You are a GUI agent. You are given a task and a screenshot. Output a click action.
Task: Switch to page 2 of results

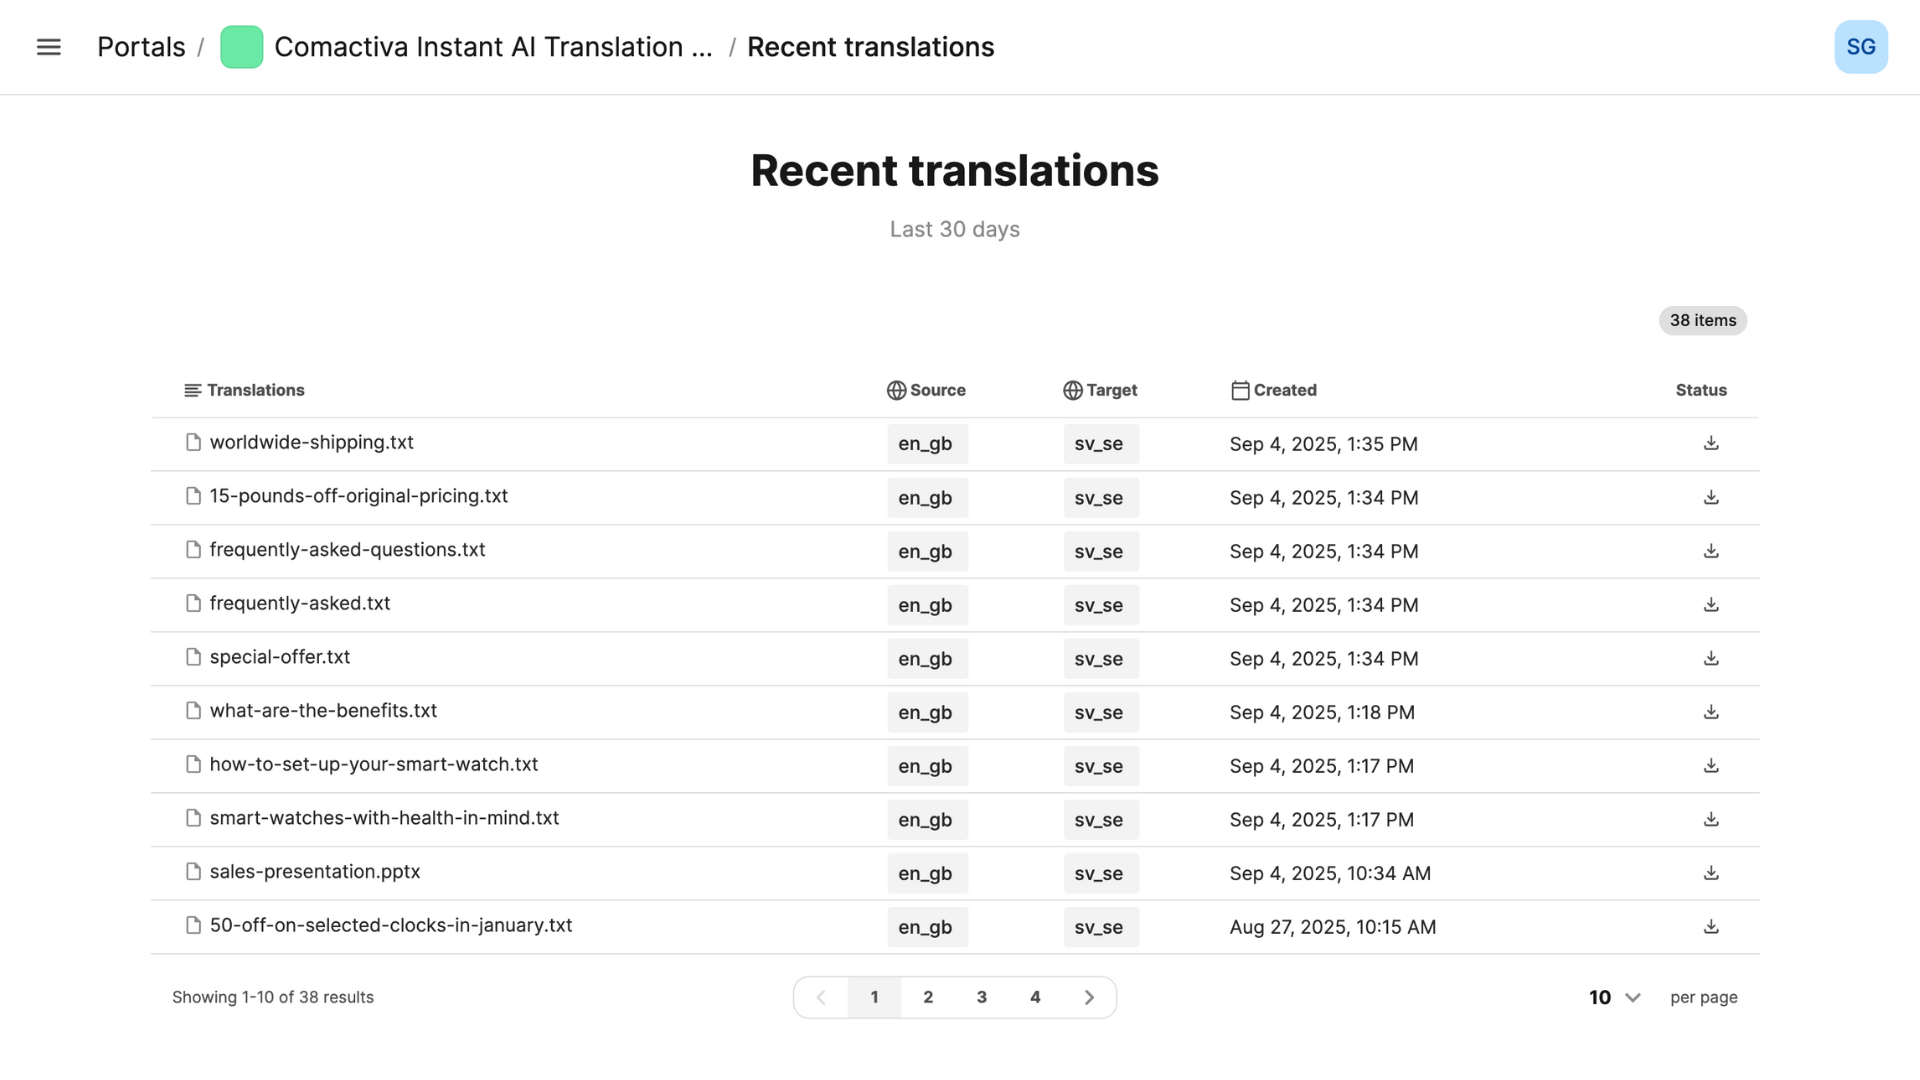(928, 997)
